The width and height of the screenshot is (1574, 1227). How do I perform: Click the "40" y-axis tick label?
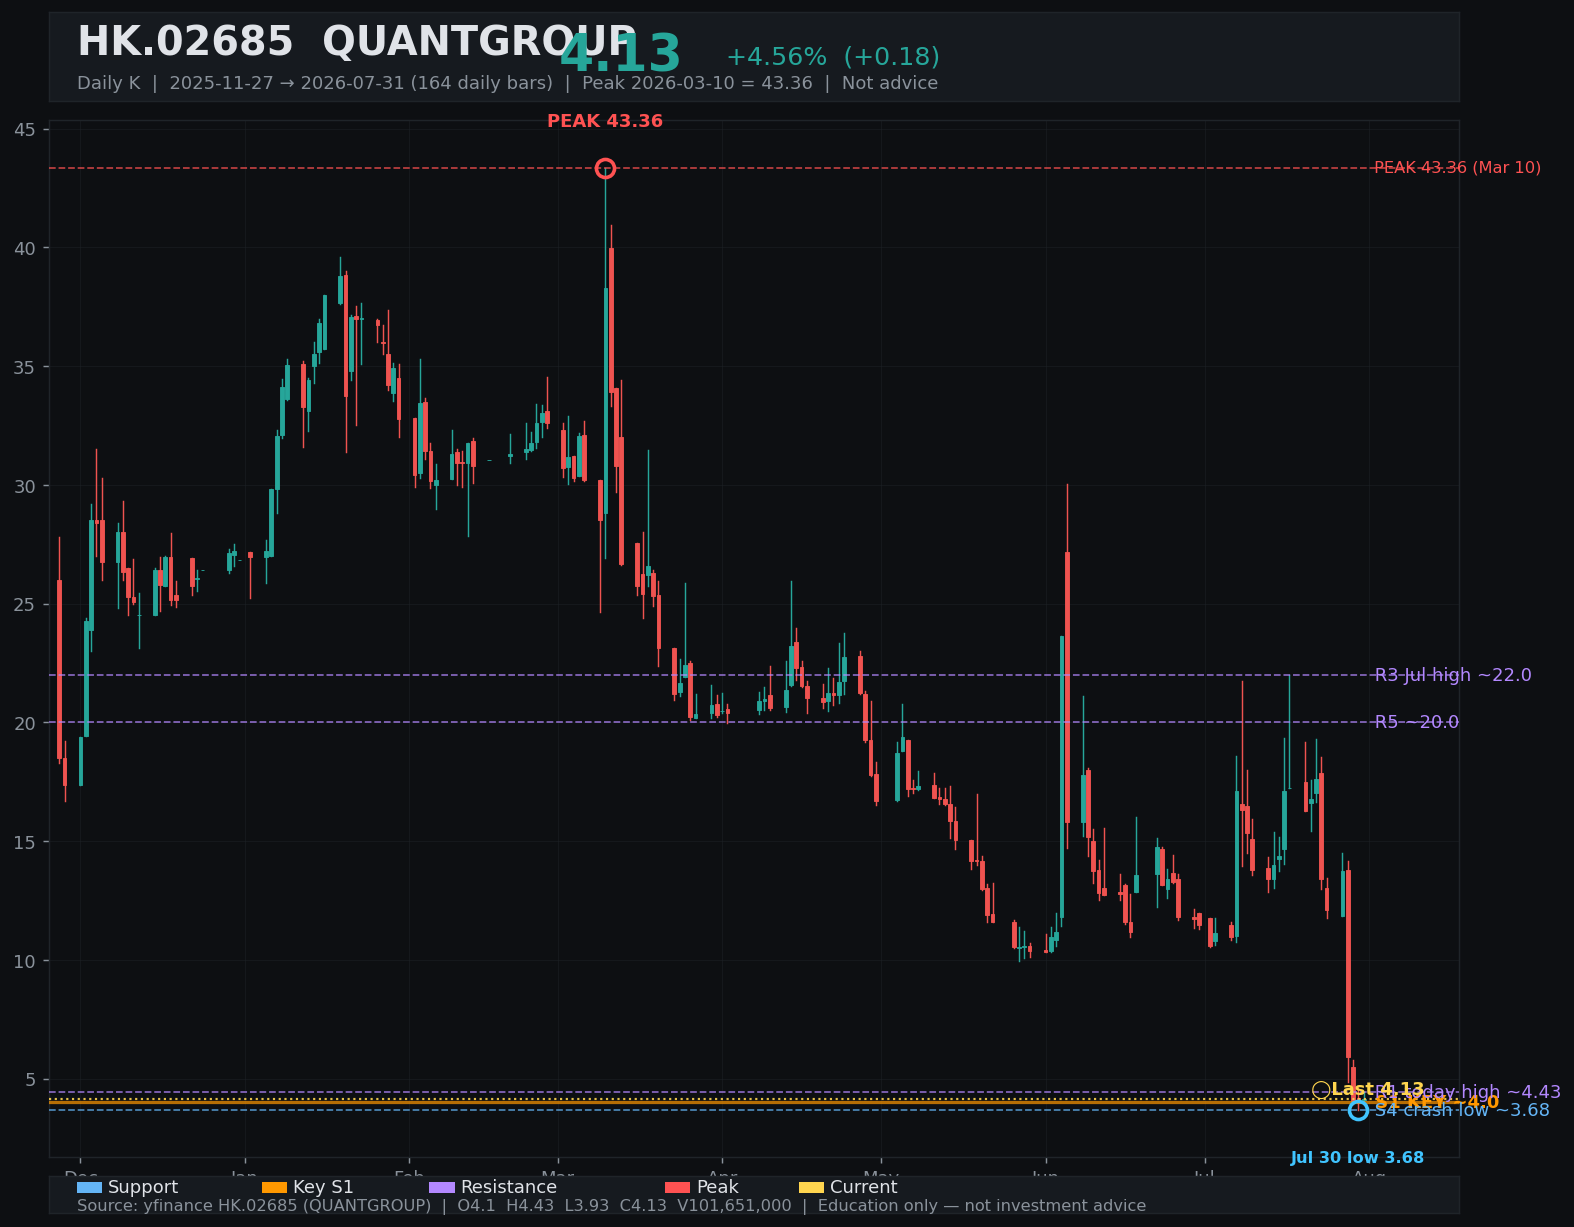(x=25, y=248)
